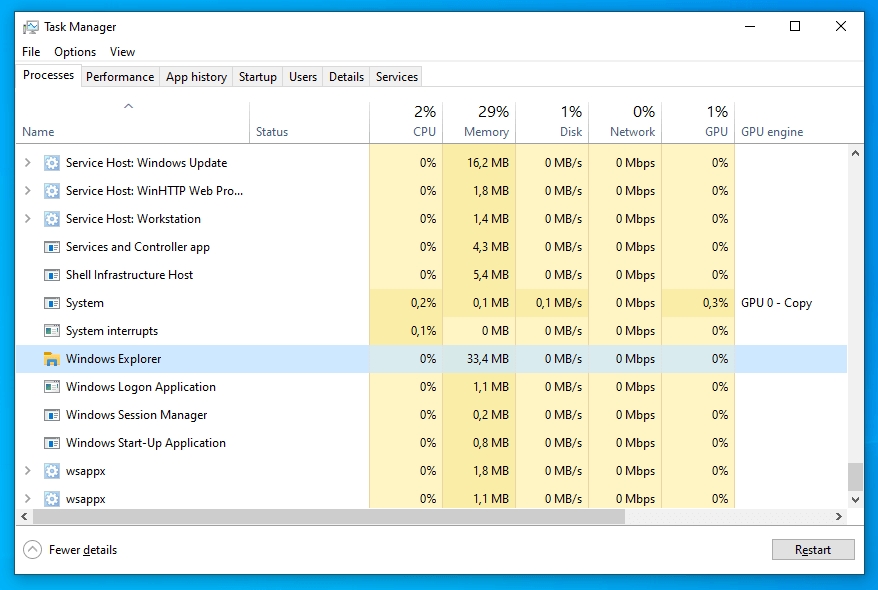Click the Fewer details circular arrow icon
The image size is (878, 590).
pos(32,550)
